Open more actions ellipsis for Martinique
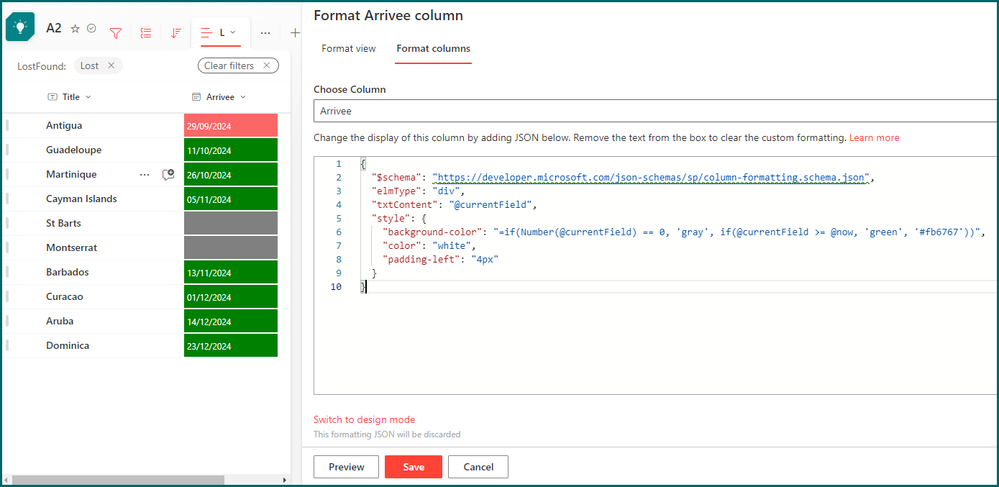This screenshot has width=999, height=487. (x=144, y=174)
